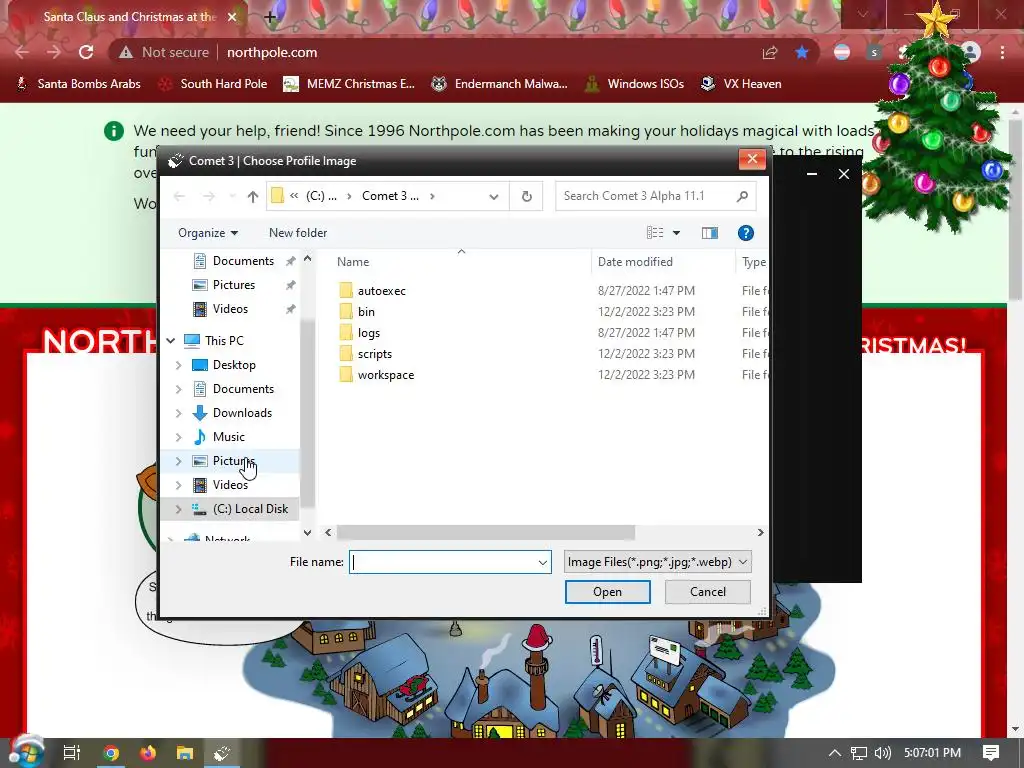The width and height of the screenshot is (1024, 768).
Task: Open File Explorer from taskbar
Action: (x=185, y=753)
